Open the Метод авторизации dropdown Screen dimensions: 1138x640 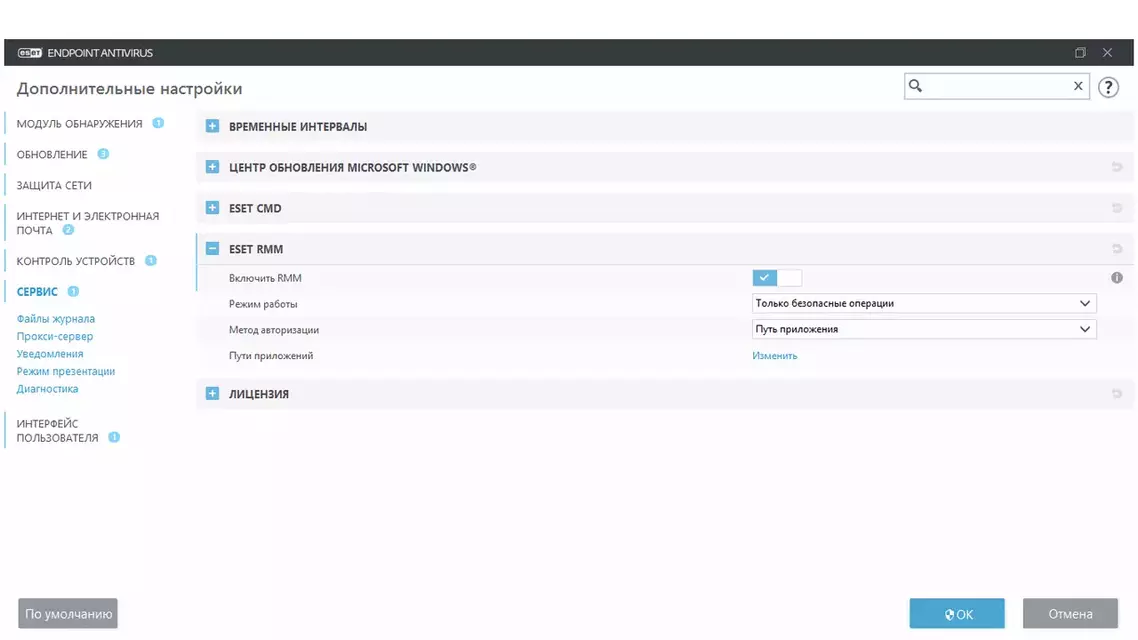pyautogui.click(x=924, y=329)
